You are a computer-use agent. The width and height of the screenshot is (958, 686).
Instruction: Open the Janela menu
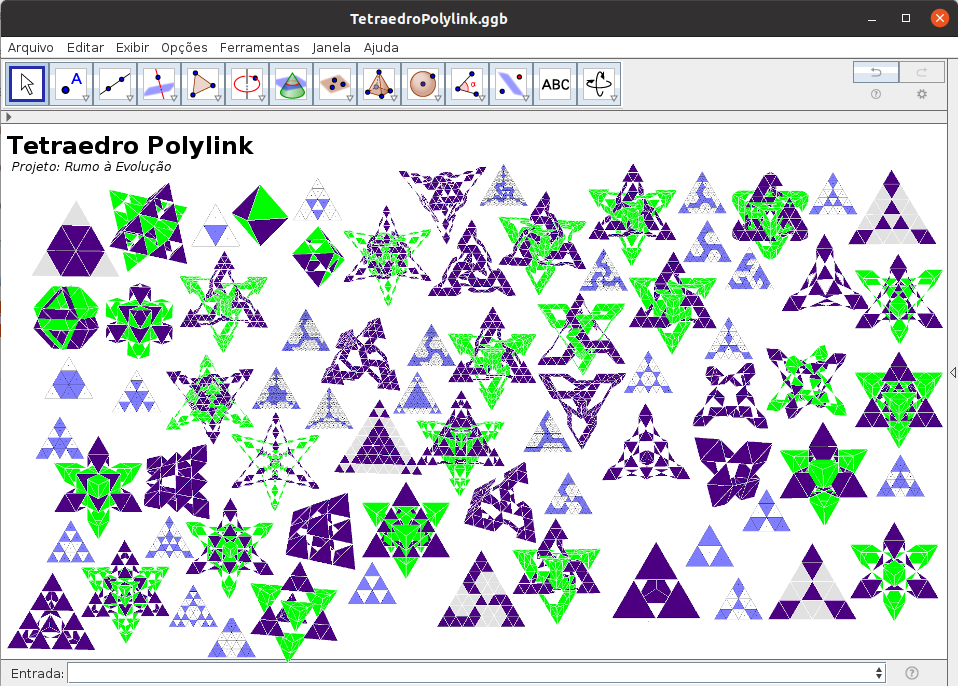331,48
